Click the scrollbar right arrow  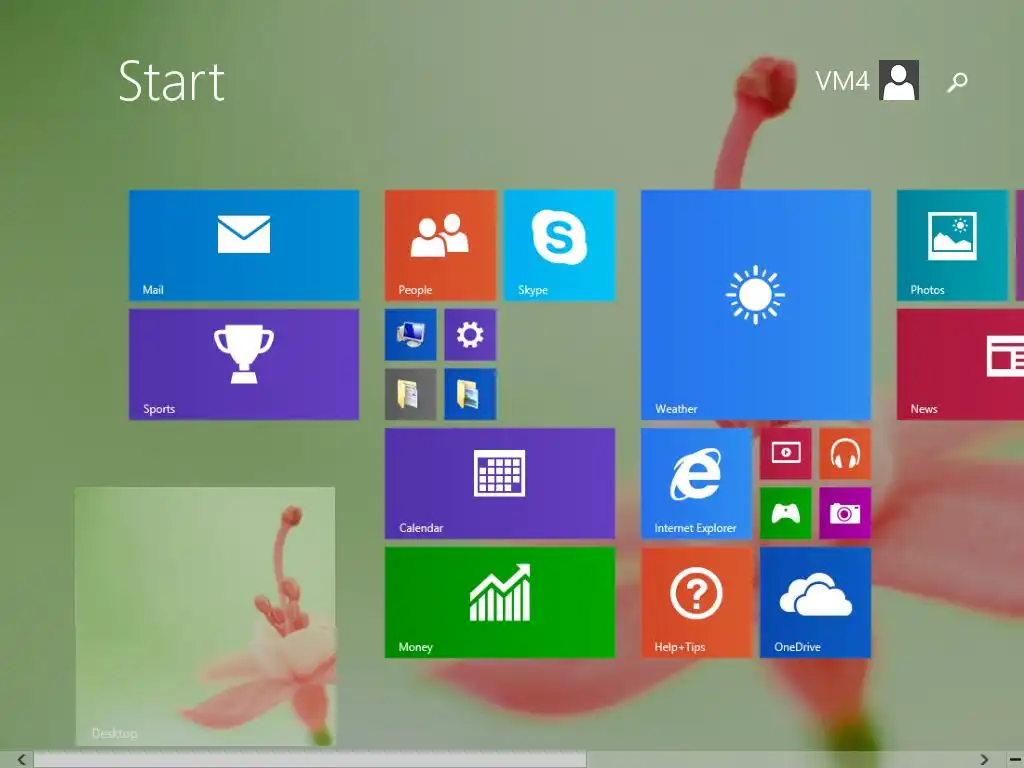click(x=984, y=760)
